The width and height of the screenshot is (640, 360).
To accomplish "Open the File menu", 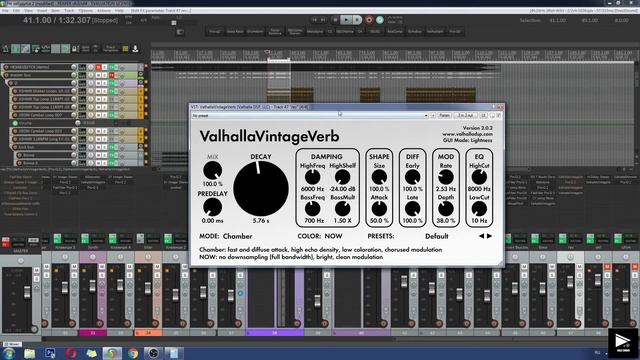I will [x=5, y=11].
